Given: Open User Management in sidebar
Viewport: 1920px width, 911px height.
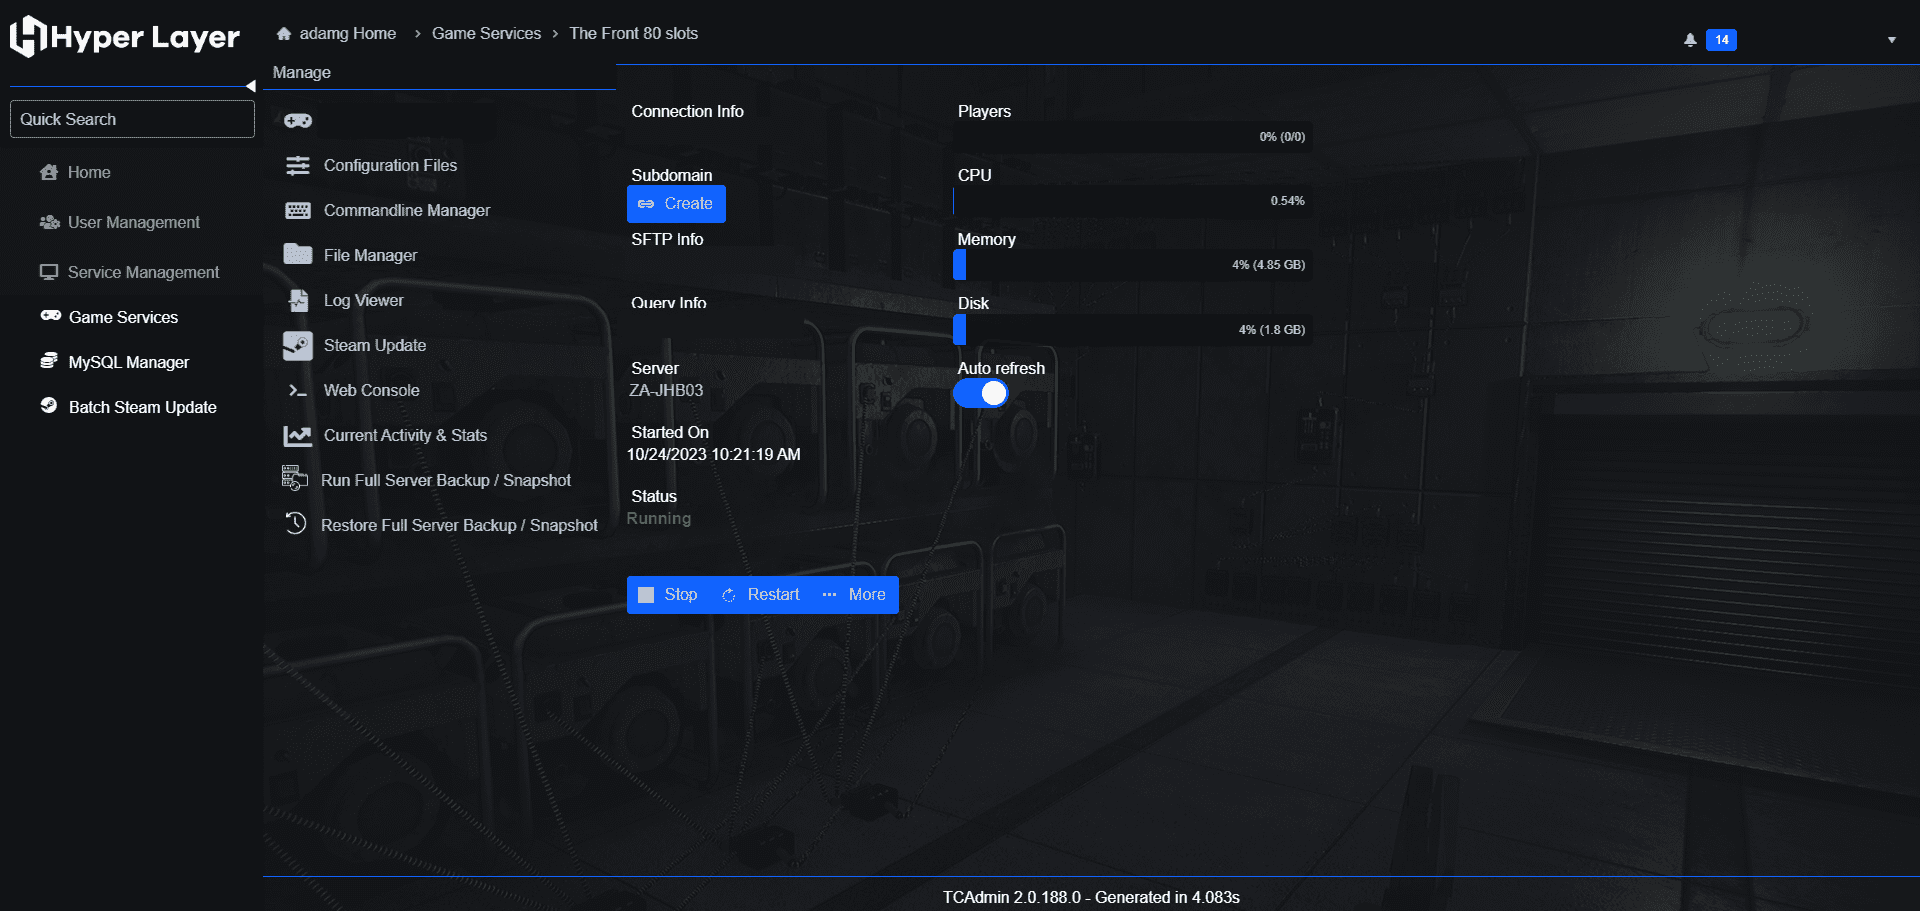Looking at the screenshot, I should tap(134, 223).
